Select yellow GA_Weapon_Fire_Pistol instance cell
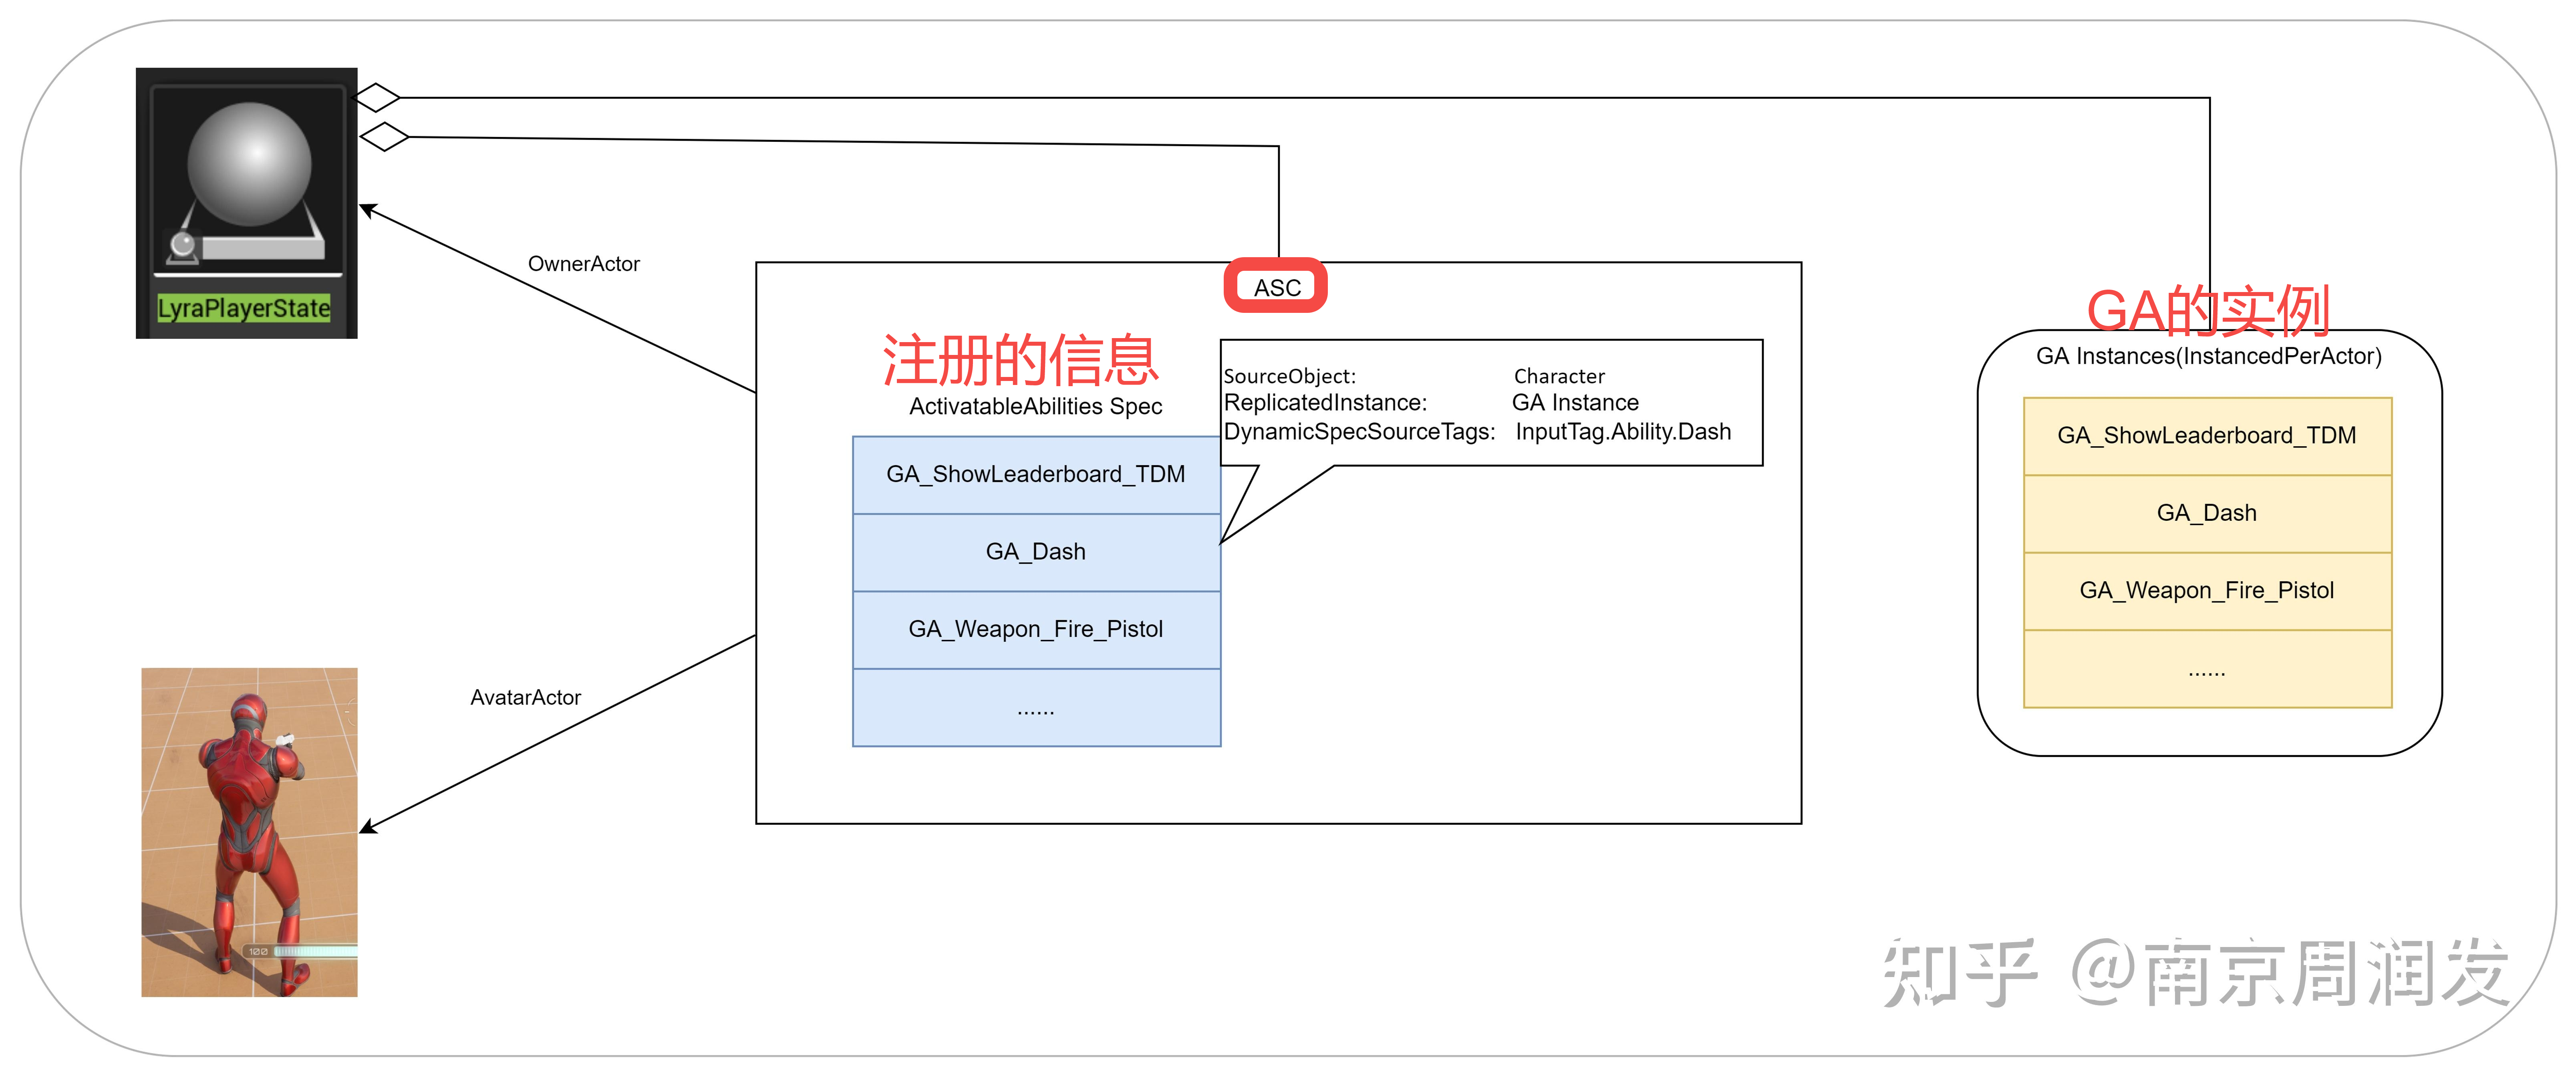The image size is (2576, 1076). 2207,591
